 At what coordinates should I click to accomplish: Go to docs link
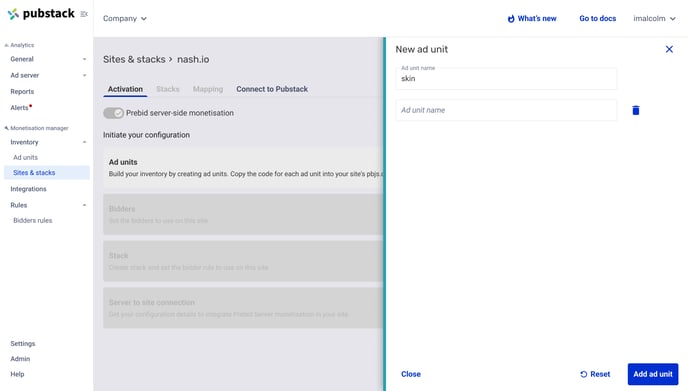click(x=598, y=18)
